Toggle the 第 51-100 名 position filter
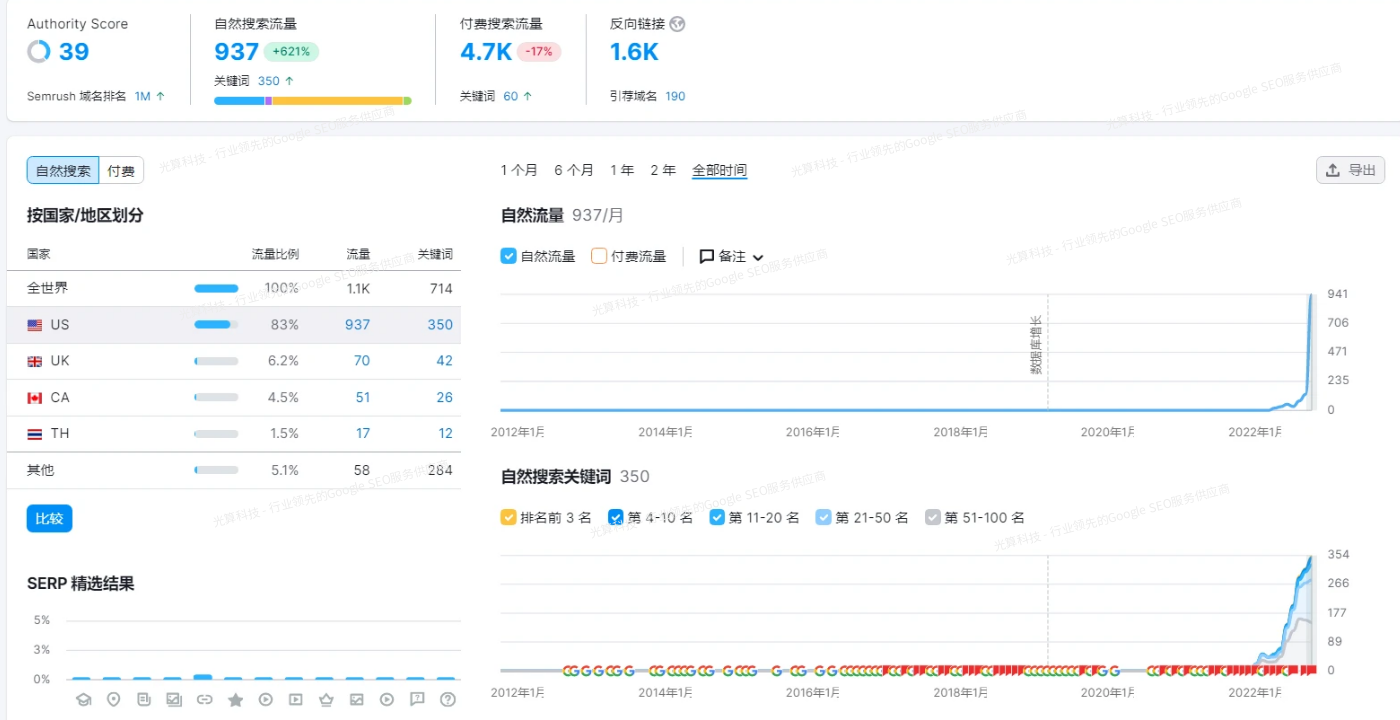 coord(933,517)
